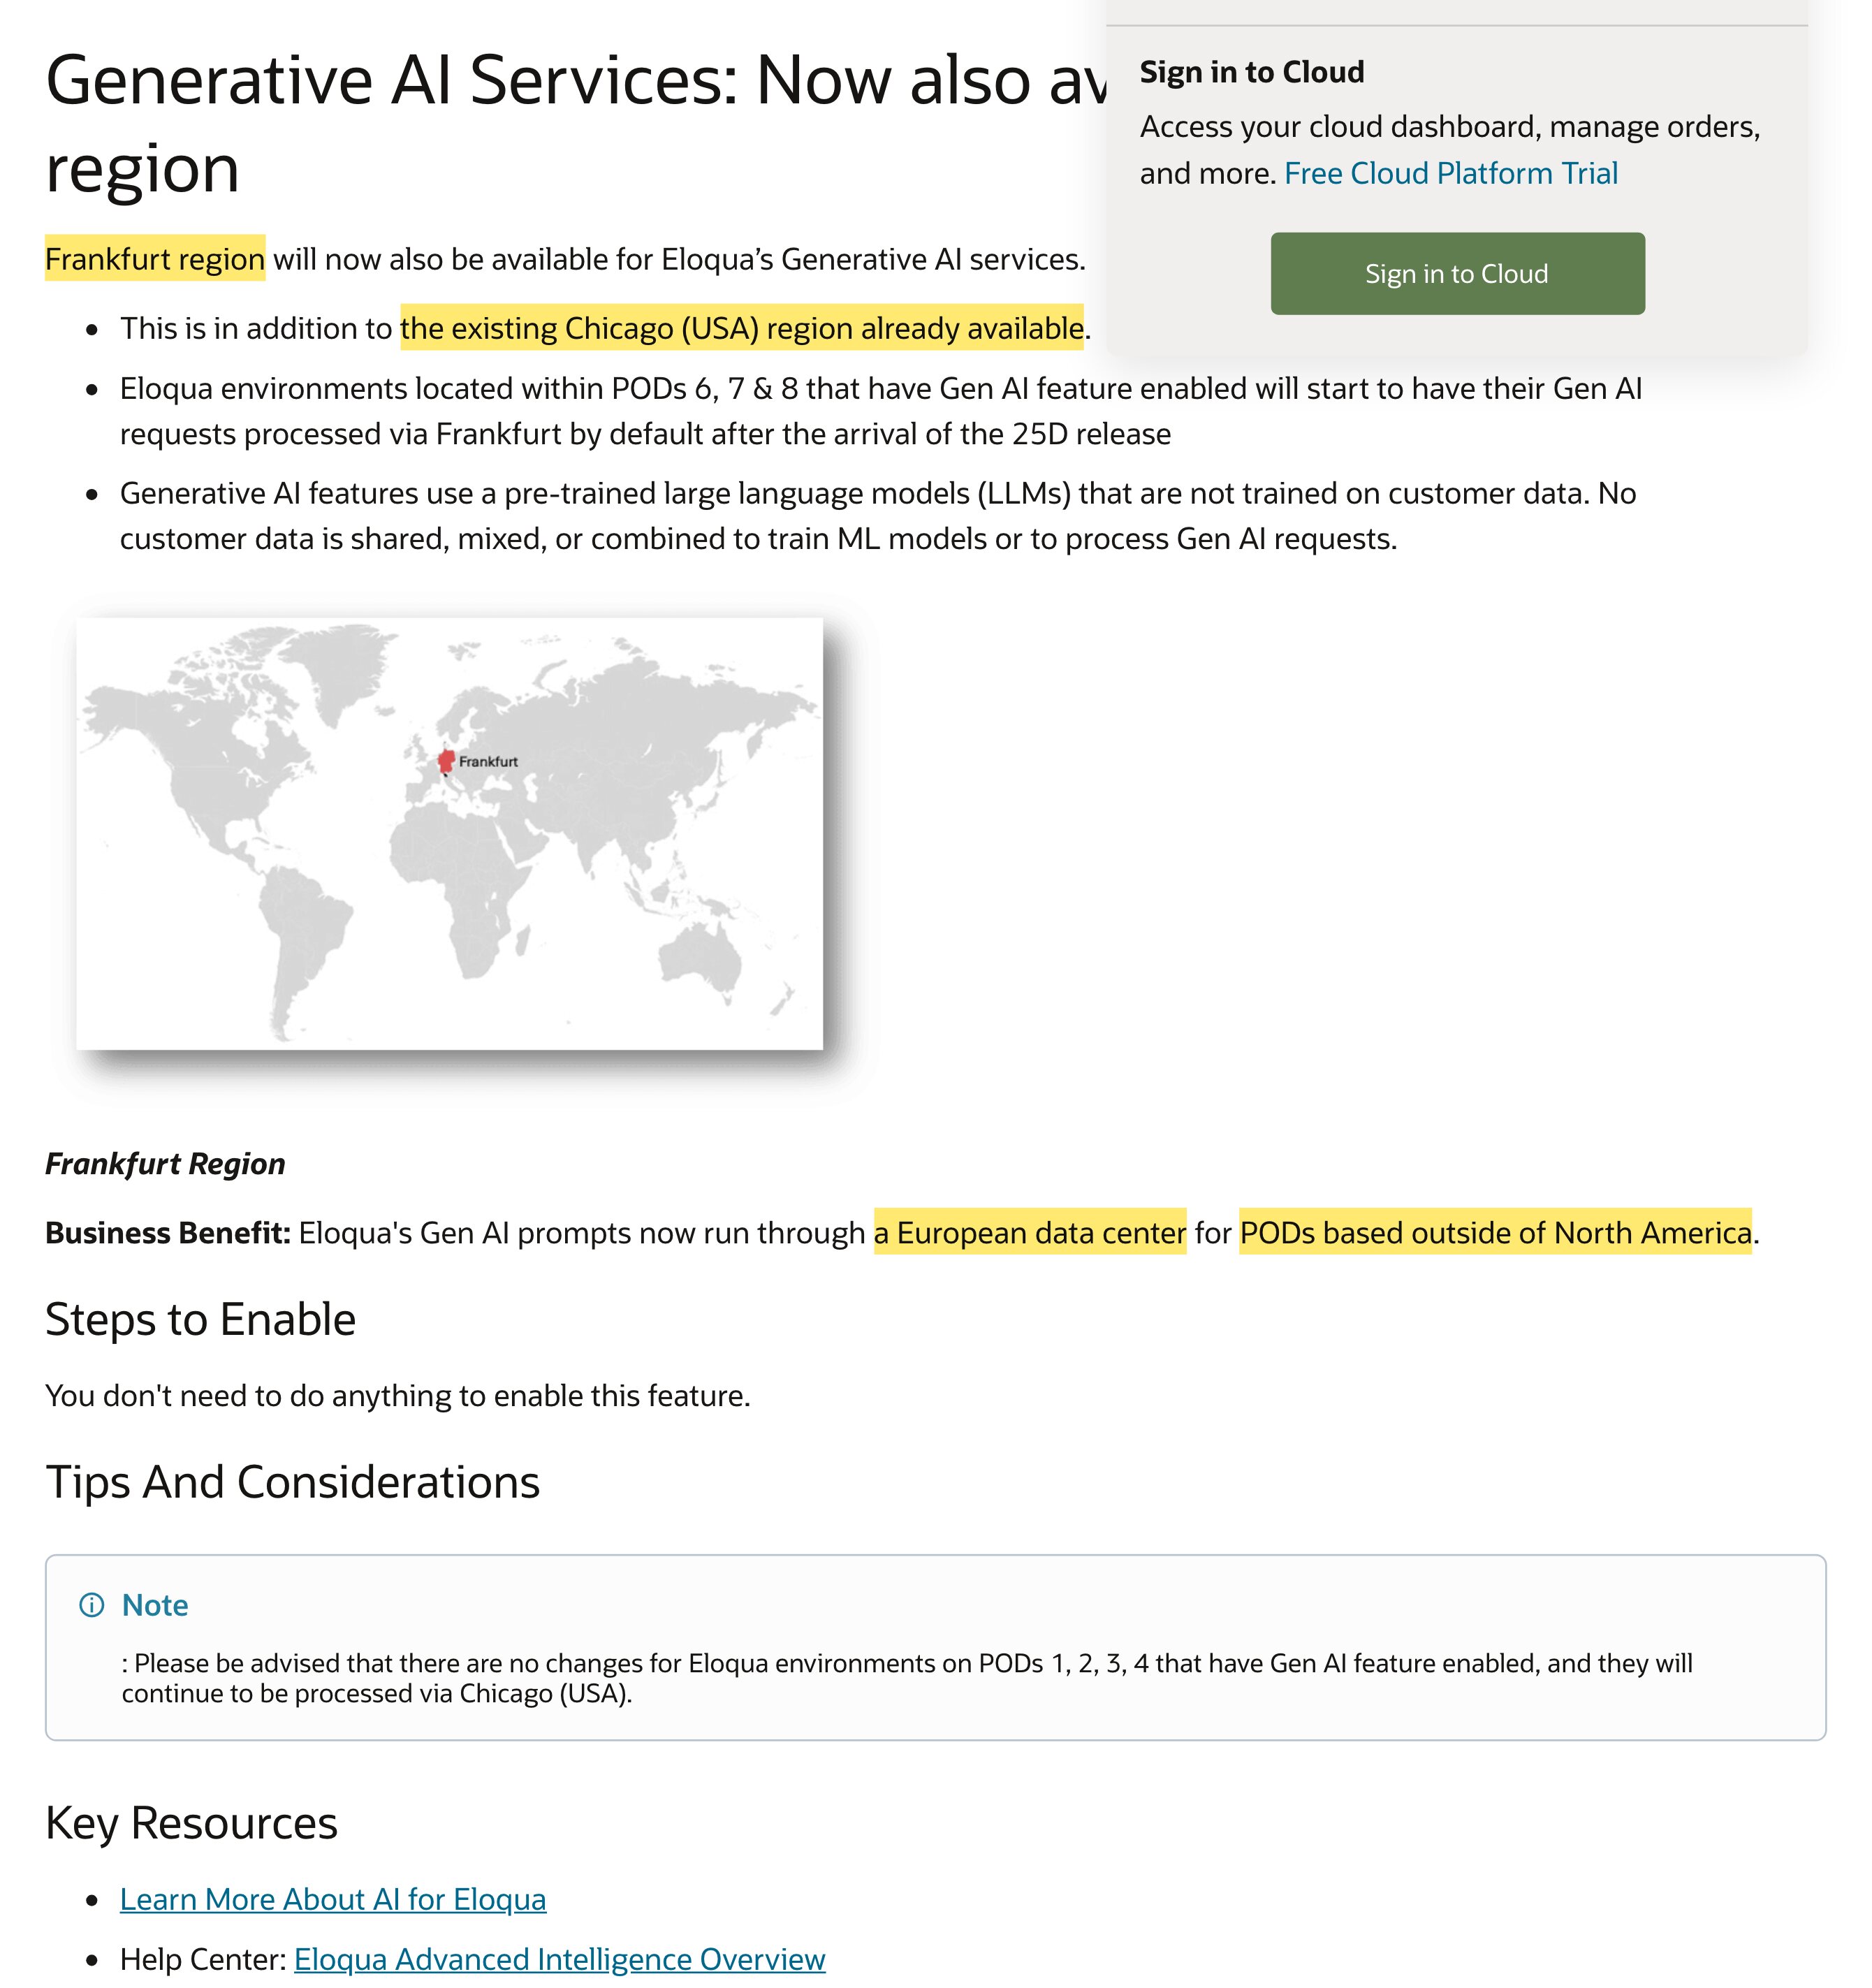Screen dimensions: 1872x1988
Task: Click the italic 'Frankfurt Region' caption
Action: point(165,1163)
